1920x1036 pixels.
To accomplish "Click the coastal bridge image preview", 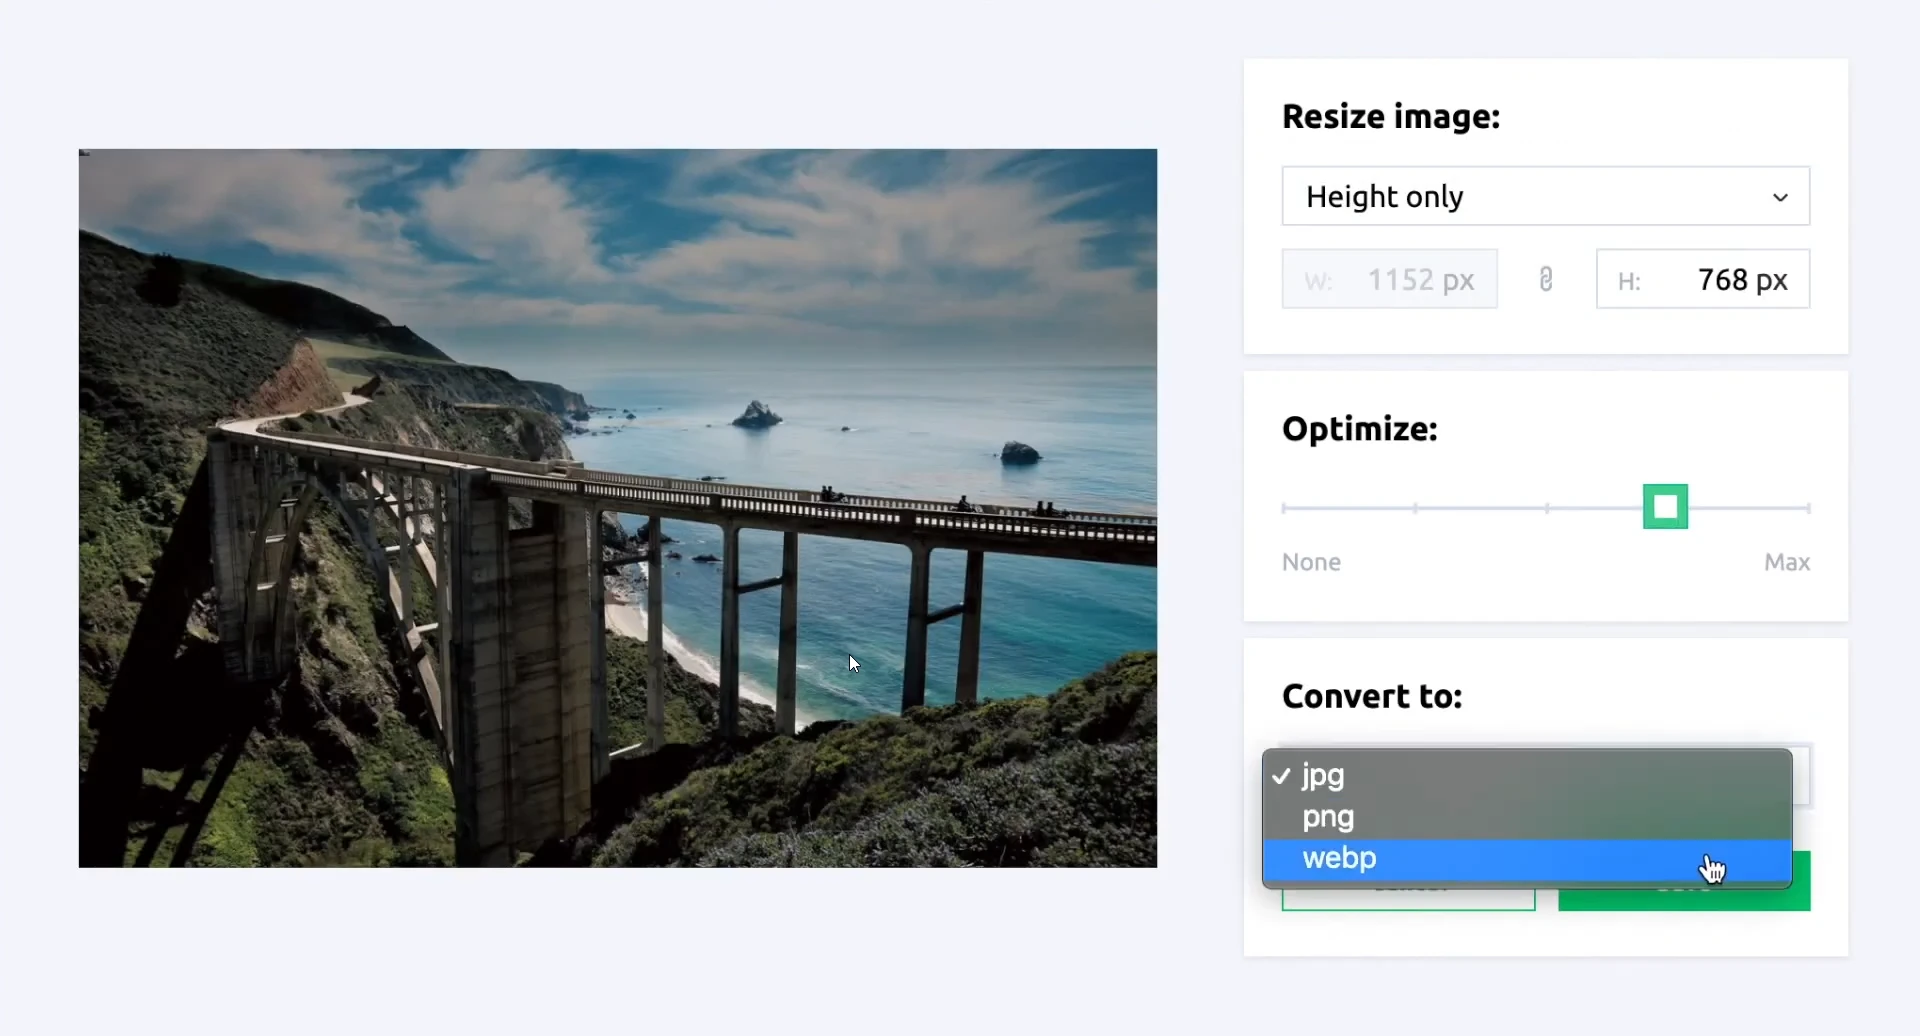I will (x=617, y=508).
